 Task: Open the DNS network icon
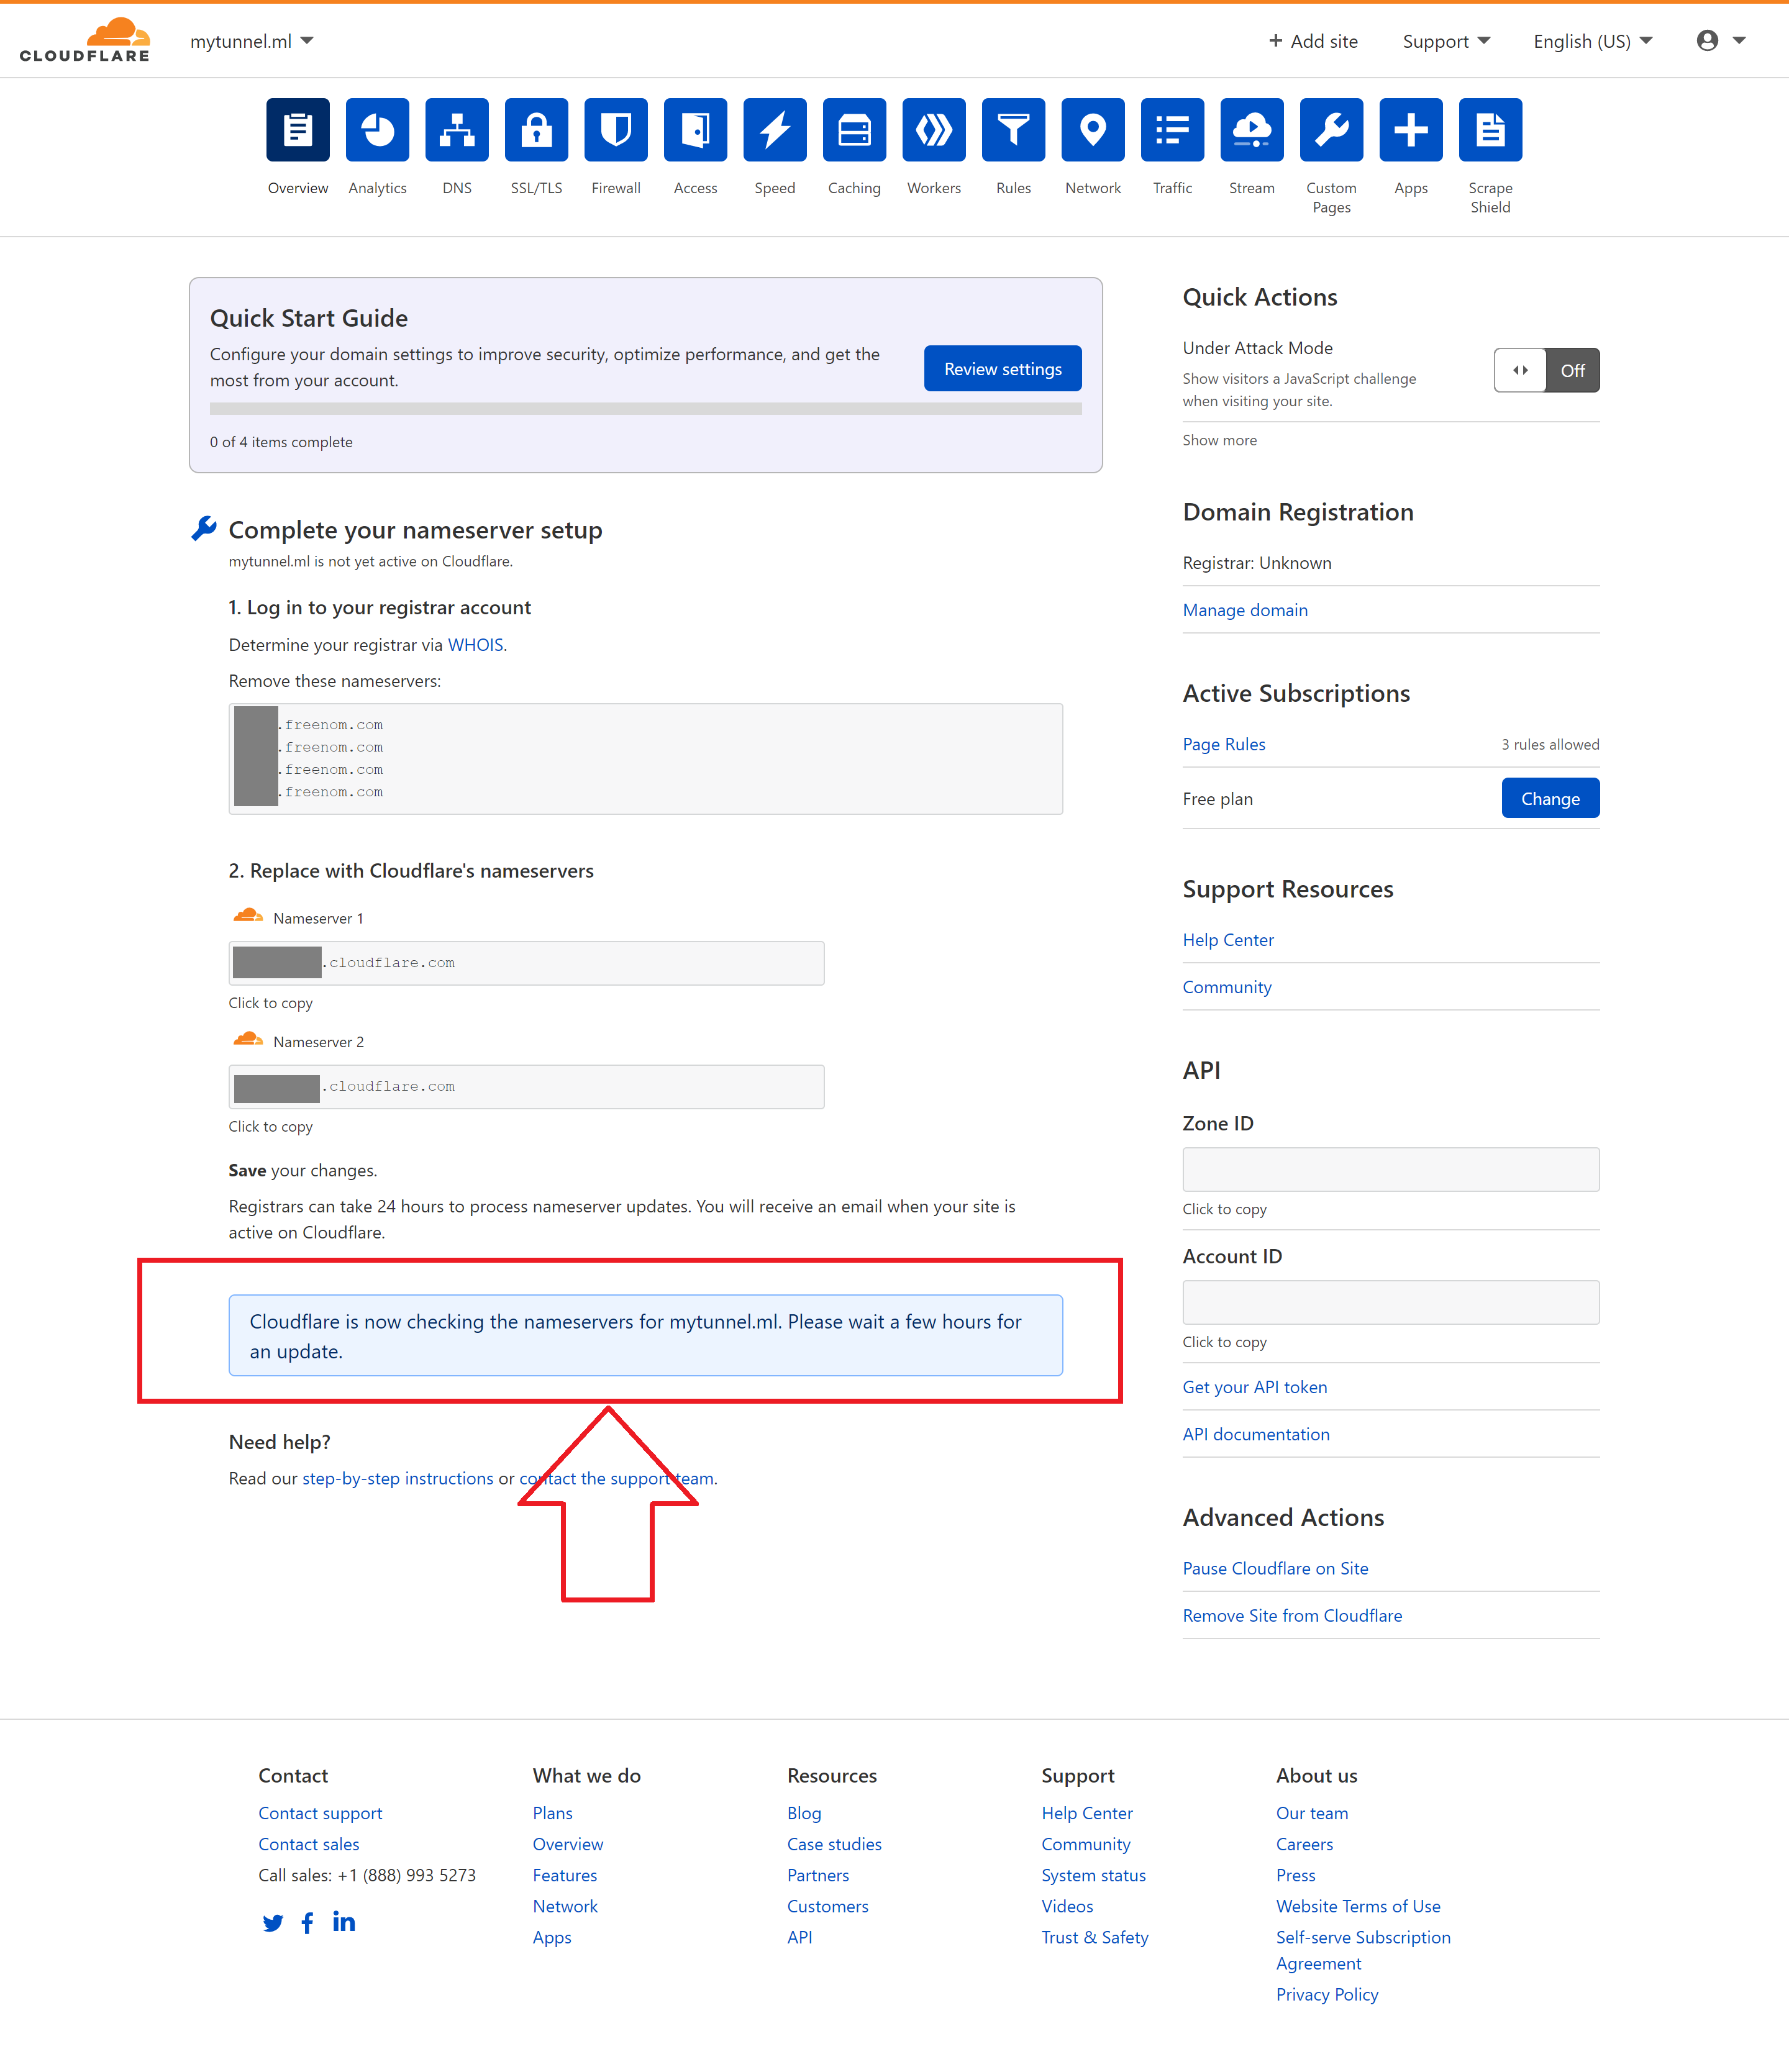pos(457,130)
